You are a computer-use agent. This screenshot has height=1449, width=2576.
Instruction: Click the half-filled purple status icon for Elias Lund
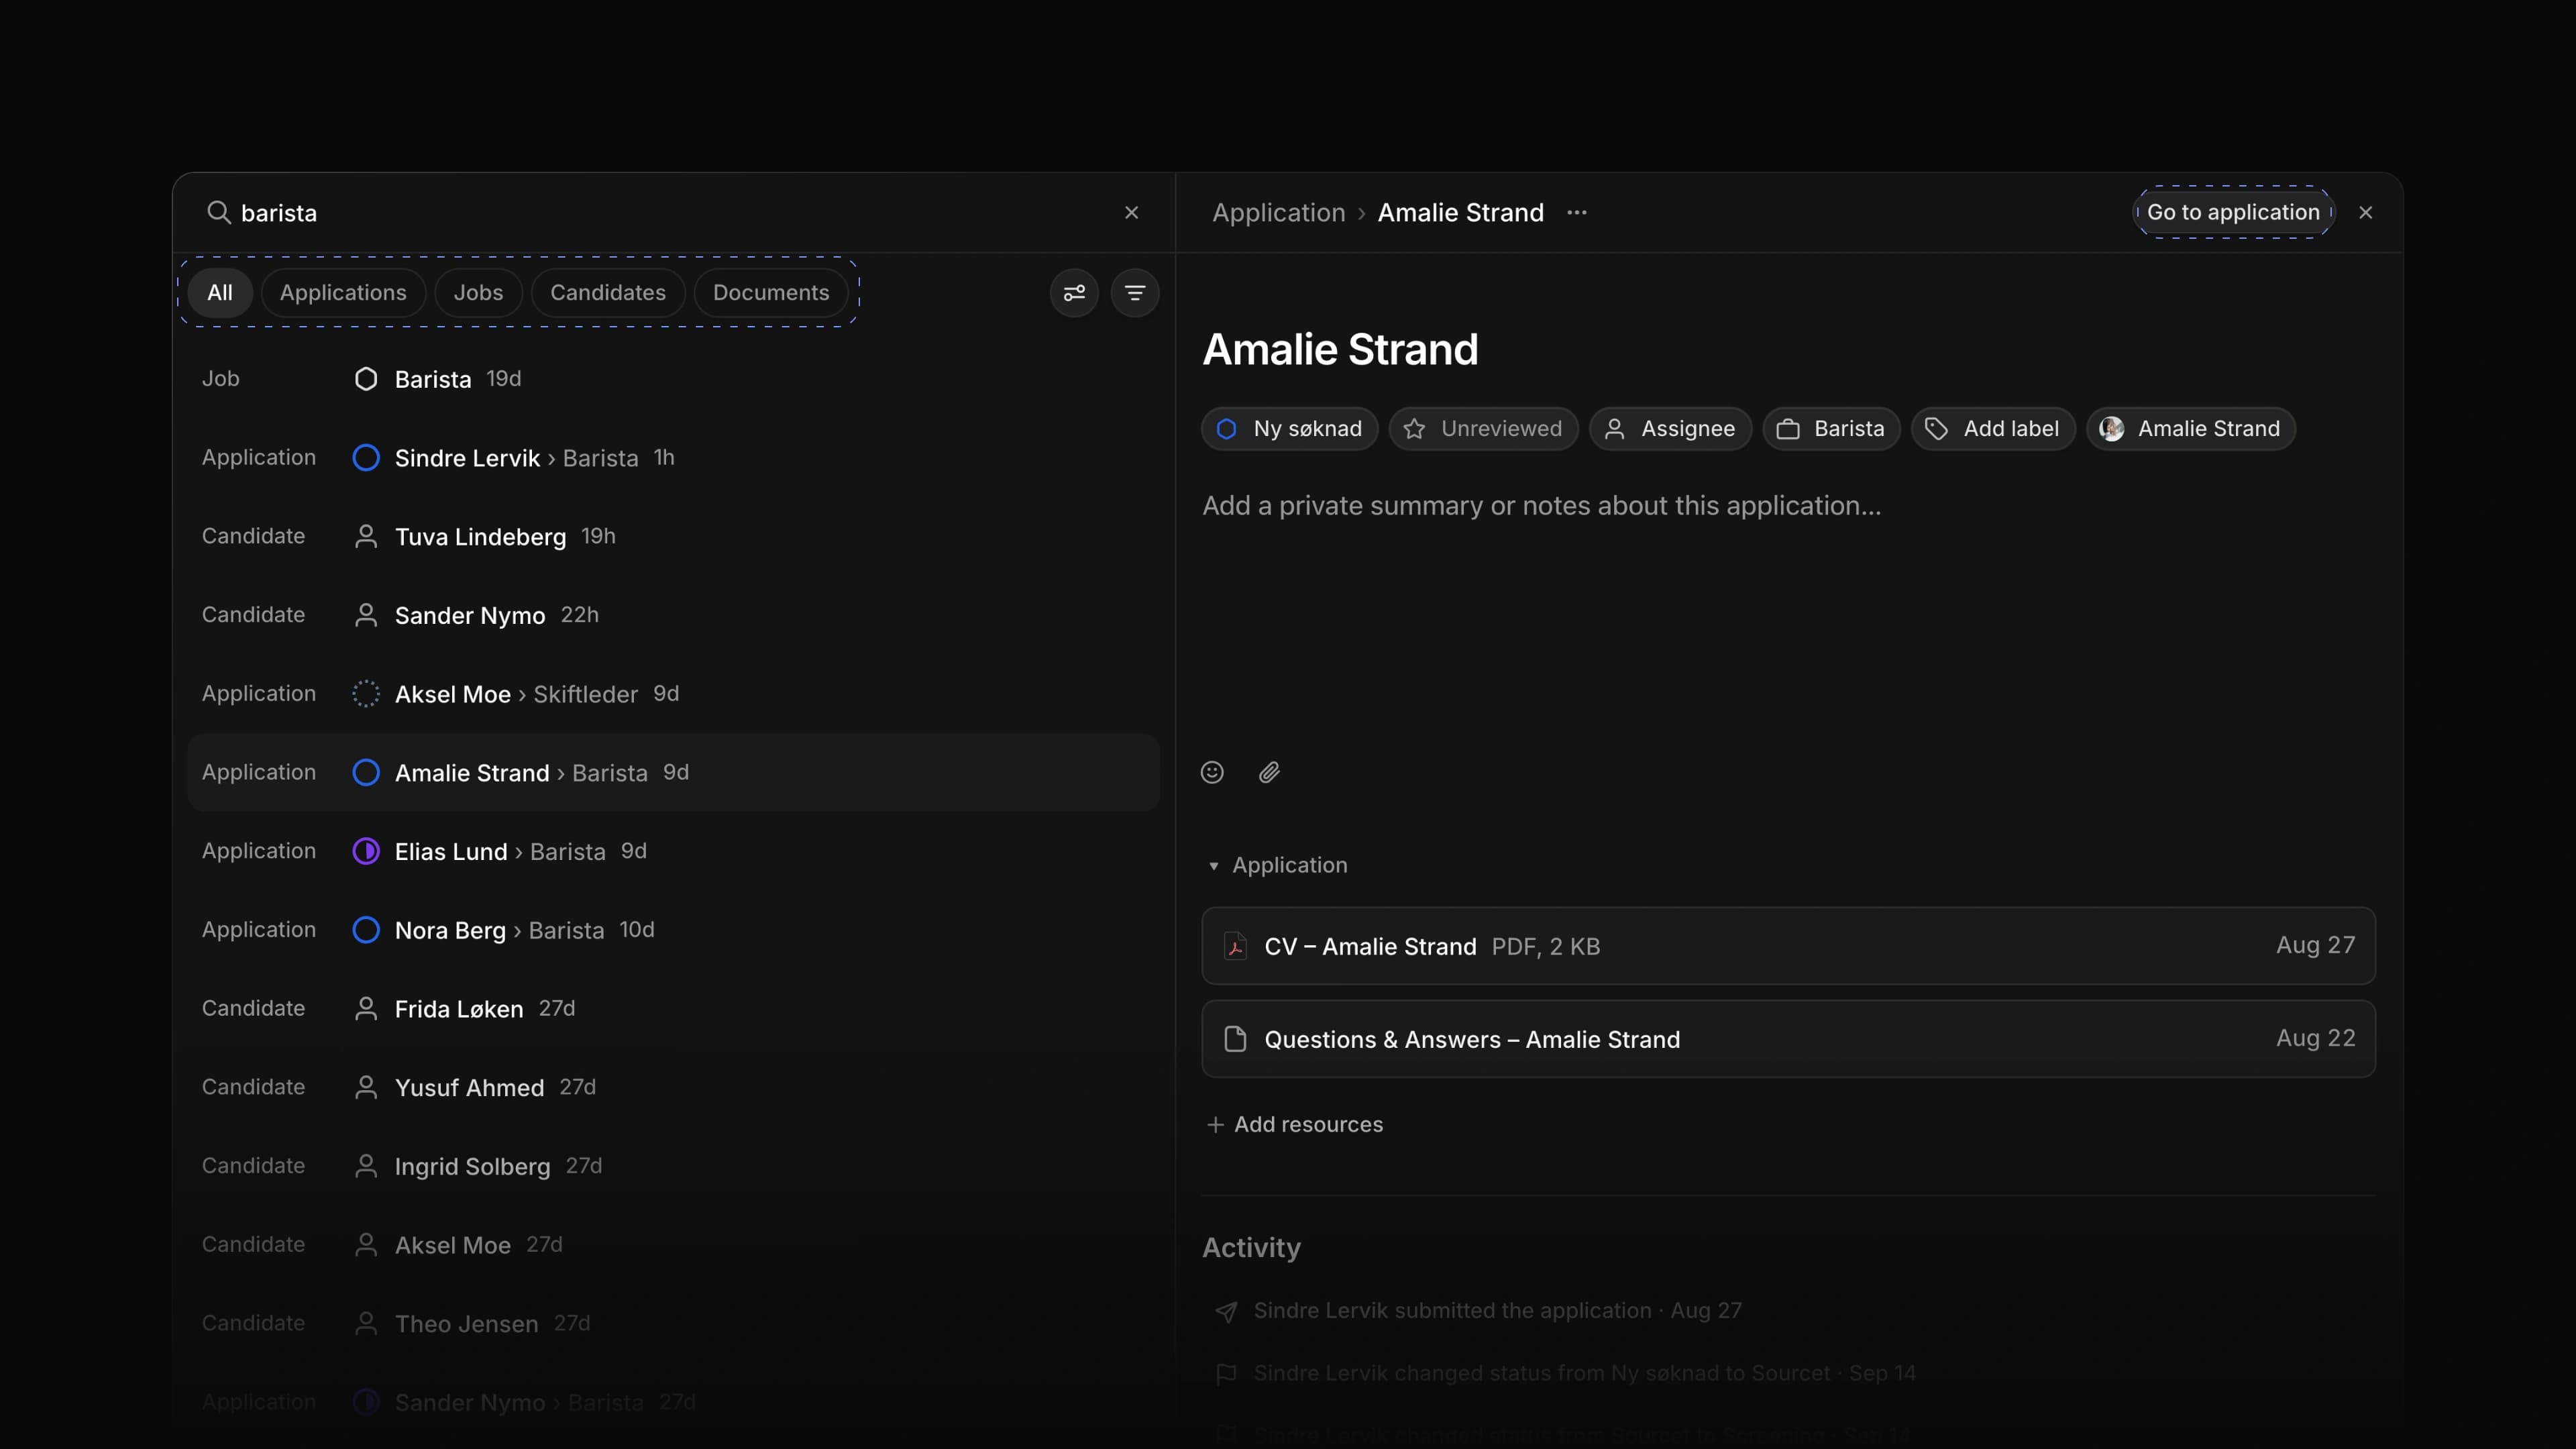point(366,851)
